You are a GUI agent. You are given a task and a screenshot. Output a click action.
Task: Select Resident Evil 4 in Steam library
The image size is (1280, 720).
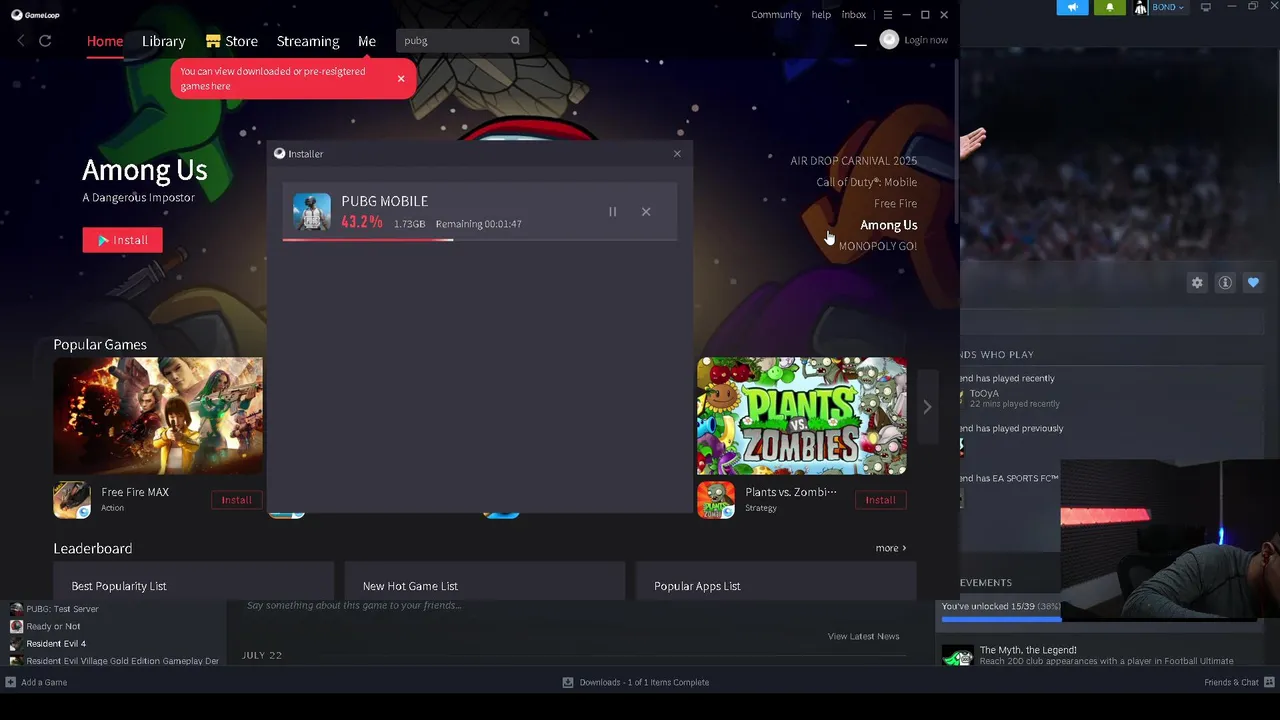tap(56, 644)
